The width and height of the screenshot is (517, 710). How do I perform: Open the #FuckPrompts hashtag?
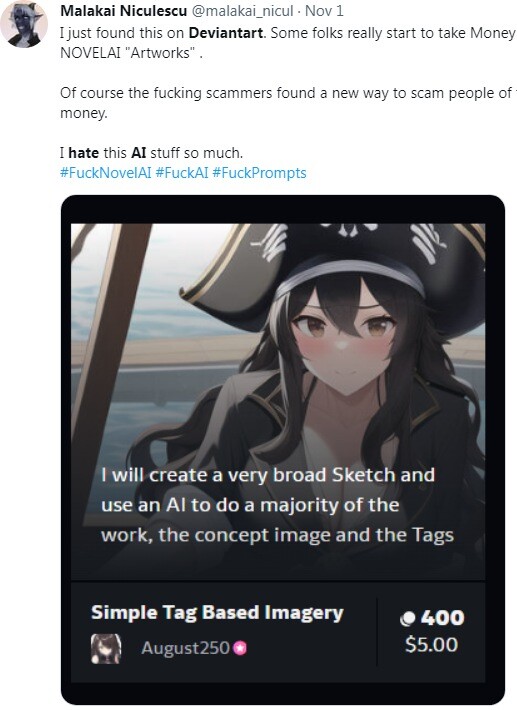[259, 173]
